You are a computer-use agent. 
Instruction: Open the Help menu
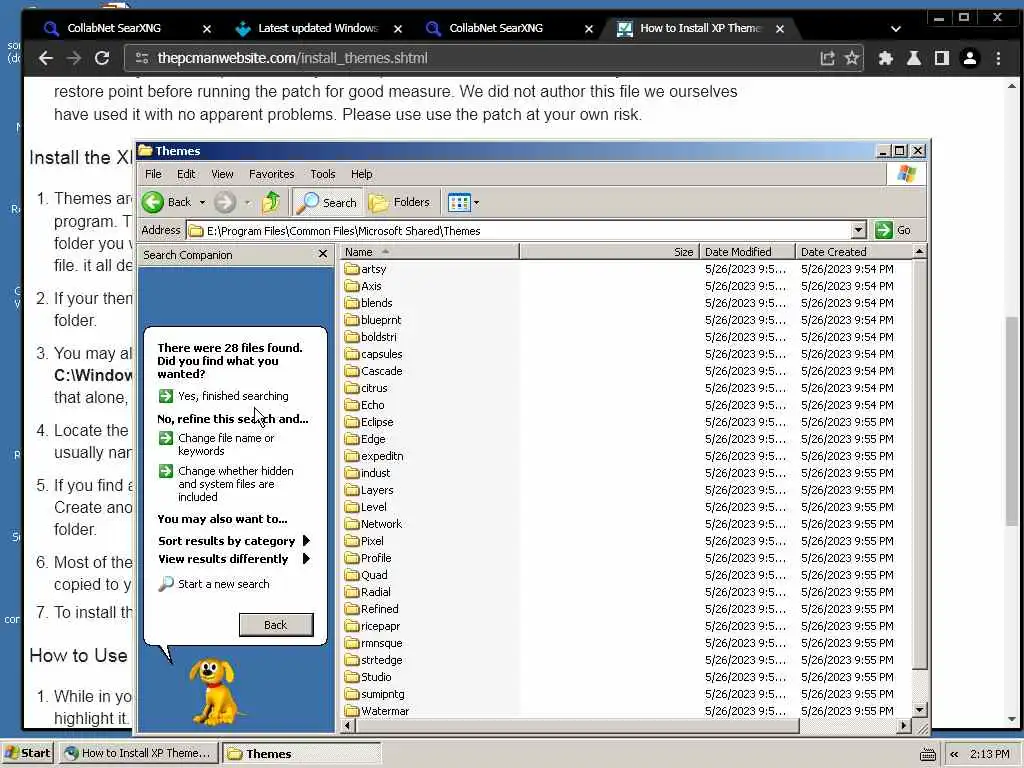tap(361, 174)
